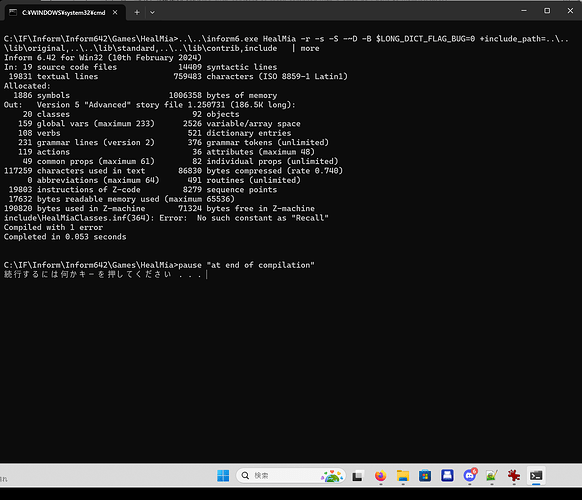Open File Explorer from the taskbar
Viewport: 582px width, 500px height.
point(403,476)
